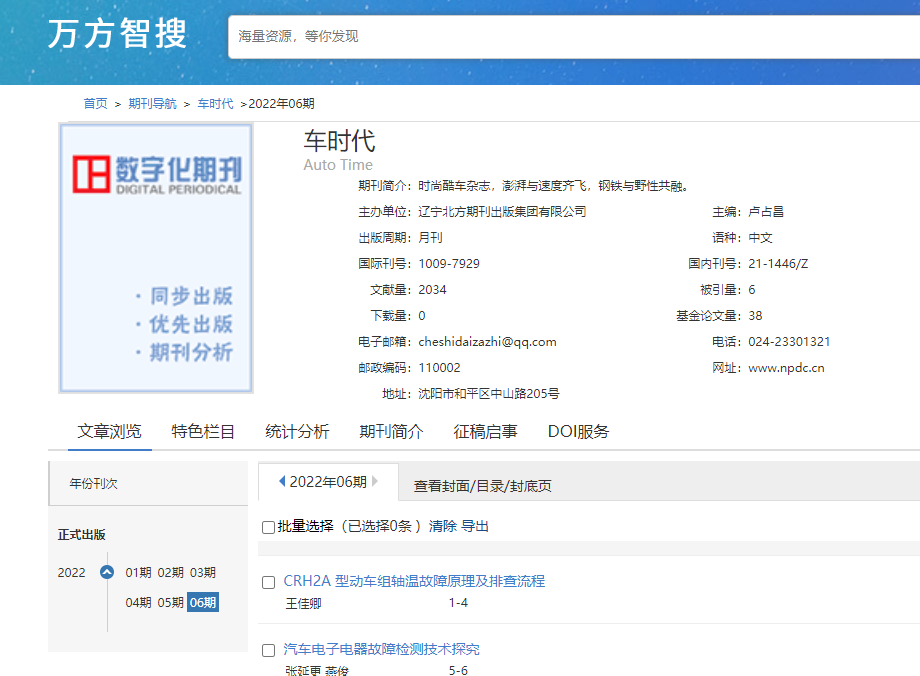This screenshot has width=920, height=676.
Task: Open 查看封面/目录/封底页 tab
Action: pos(482,486)
